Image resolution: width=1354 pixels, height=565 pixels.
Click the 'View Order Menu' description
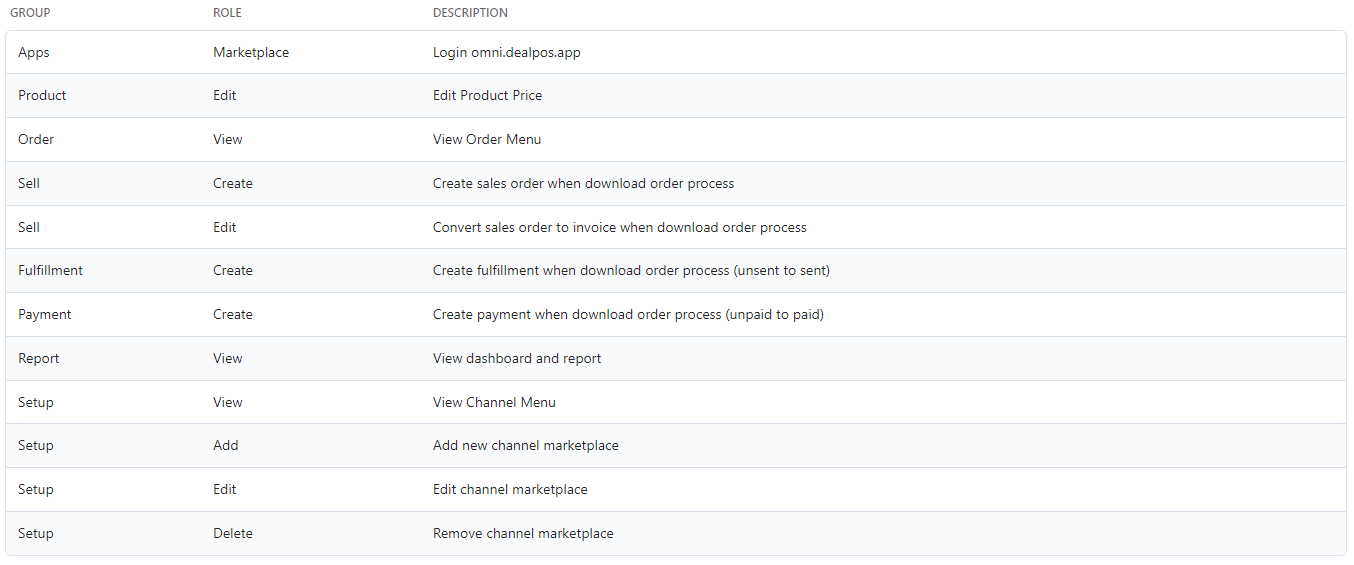(x=487, y=139)
